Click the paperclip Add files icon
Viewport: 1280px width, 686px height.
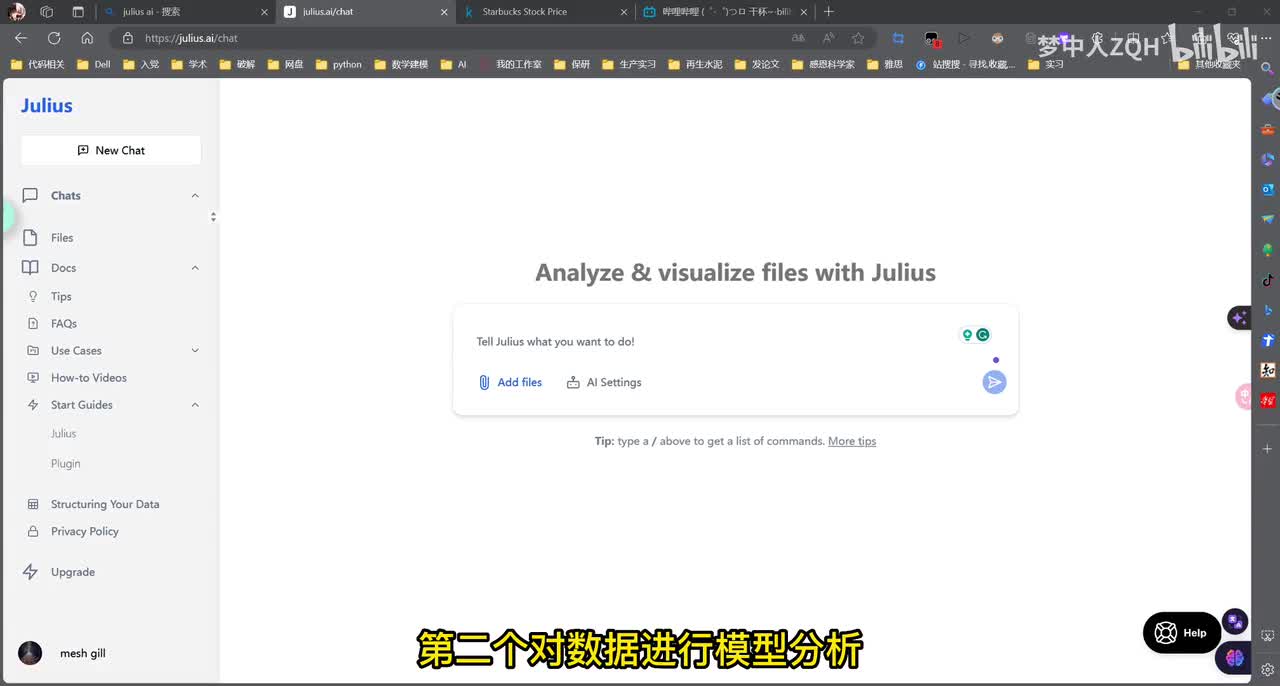[484, 382]
